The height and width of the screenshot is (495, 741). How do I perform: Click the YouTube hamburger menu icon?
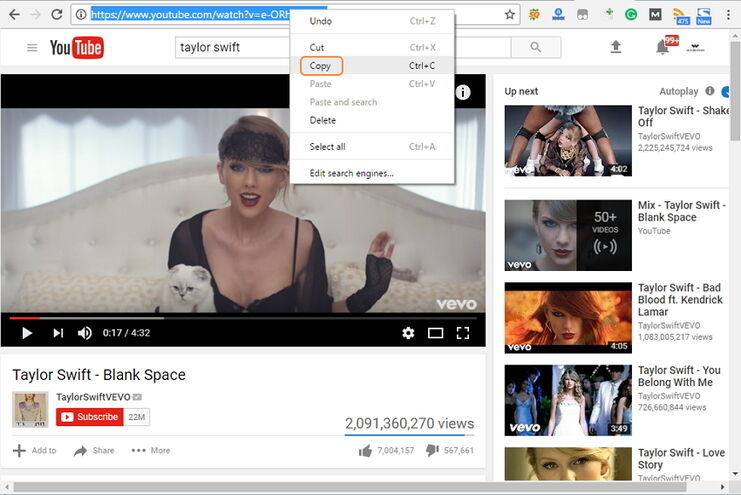pos(32,48)
